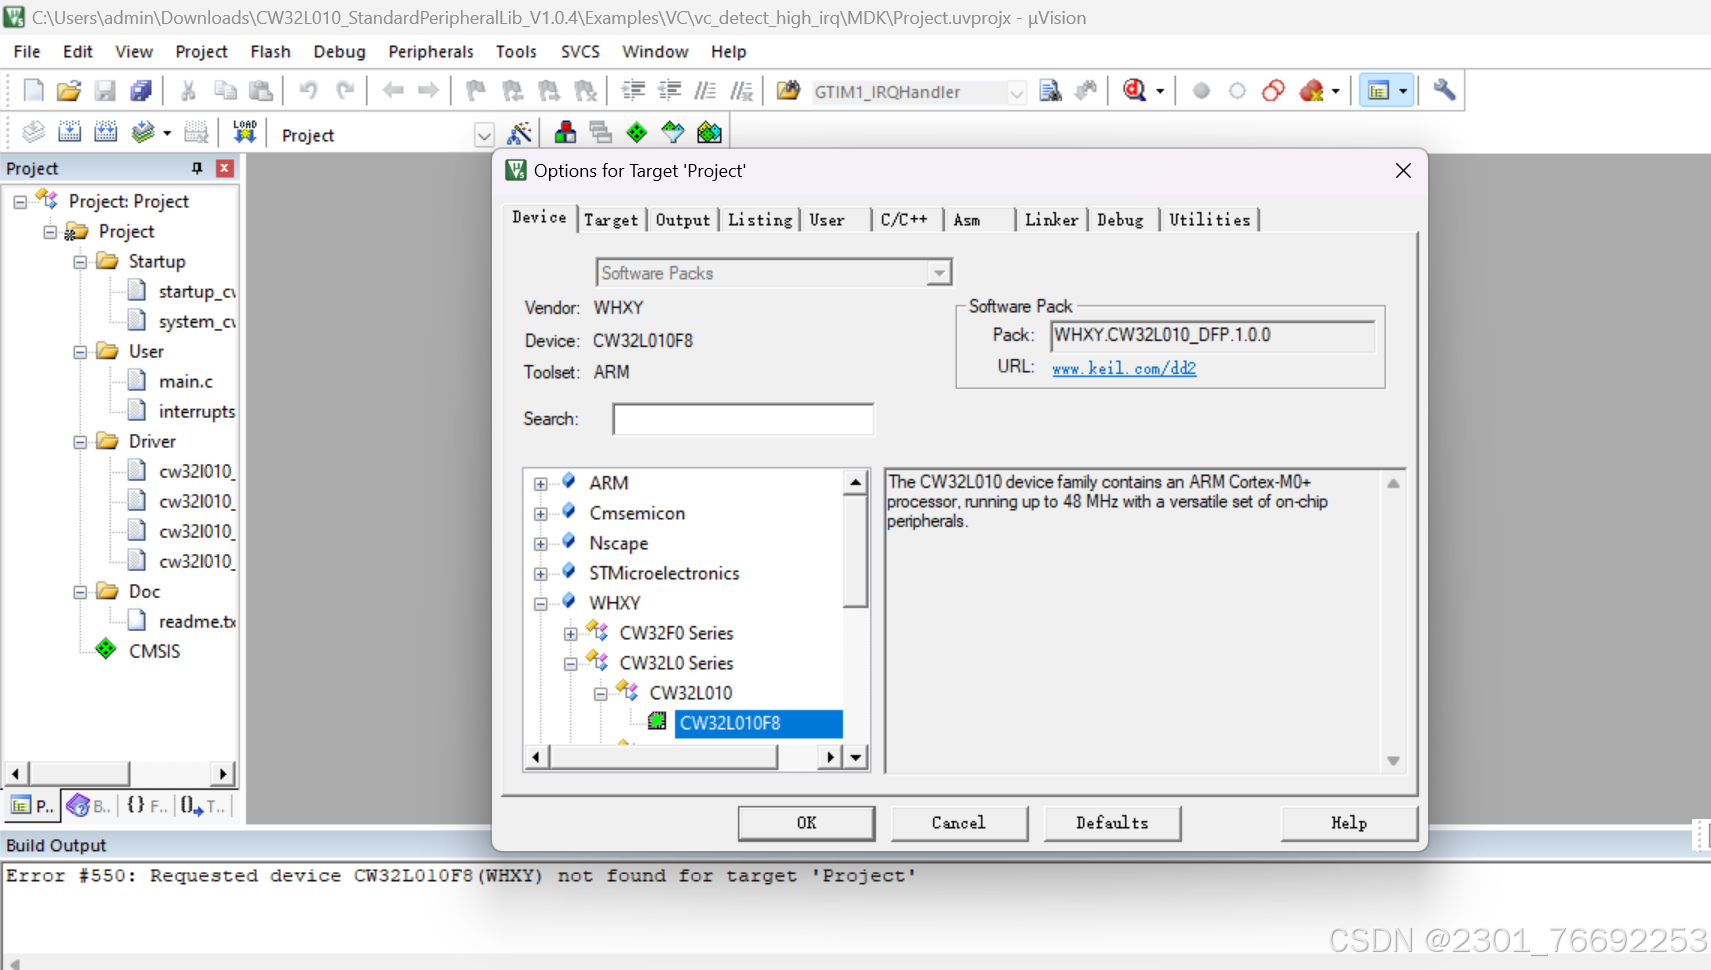1711x970 pixels.
Task: Switch to the Output tab
Action: coord(683,220)
